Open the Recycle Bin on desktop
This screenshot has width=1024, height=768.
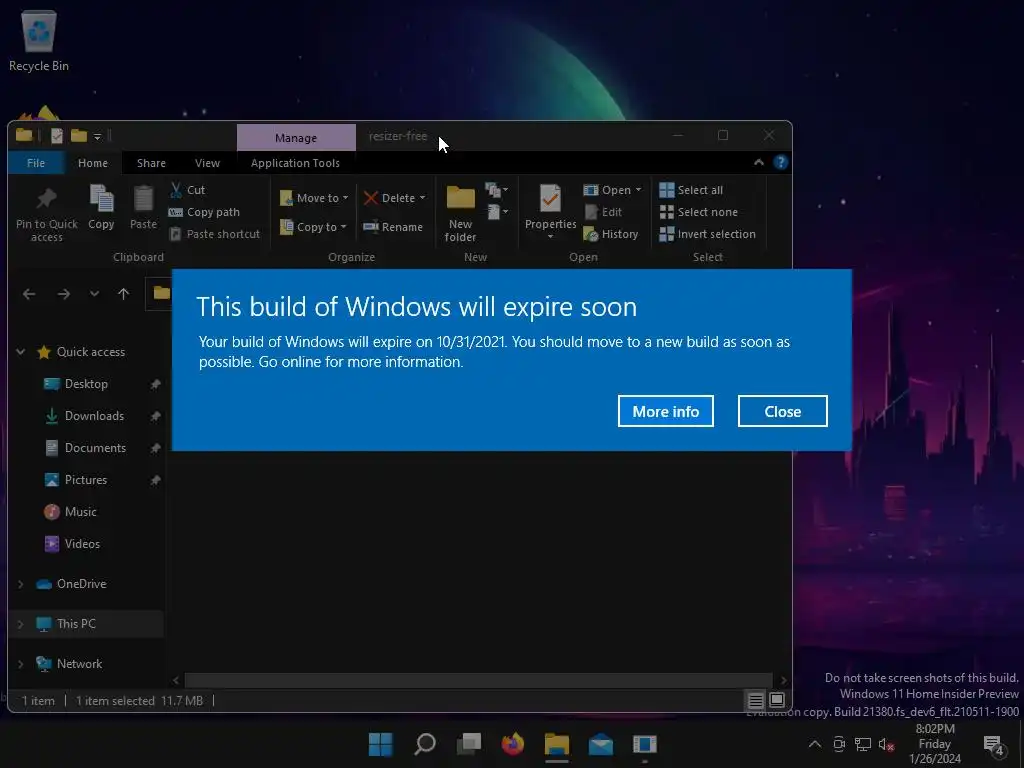click(x=39, y=41)
